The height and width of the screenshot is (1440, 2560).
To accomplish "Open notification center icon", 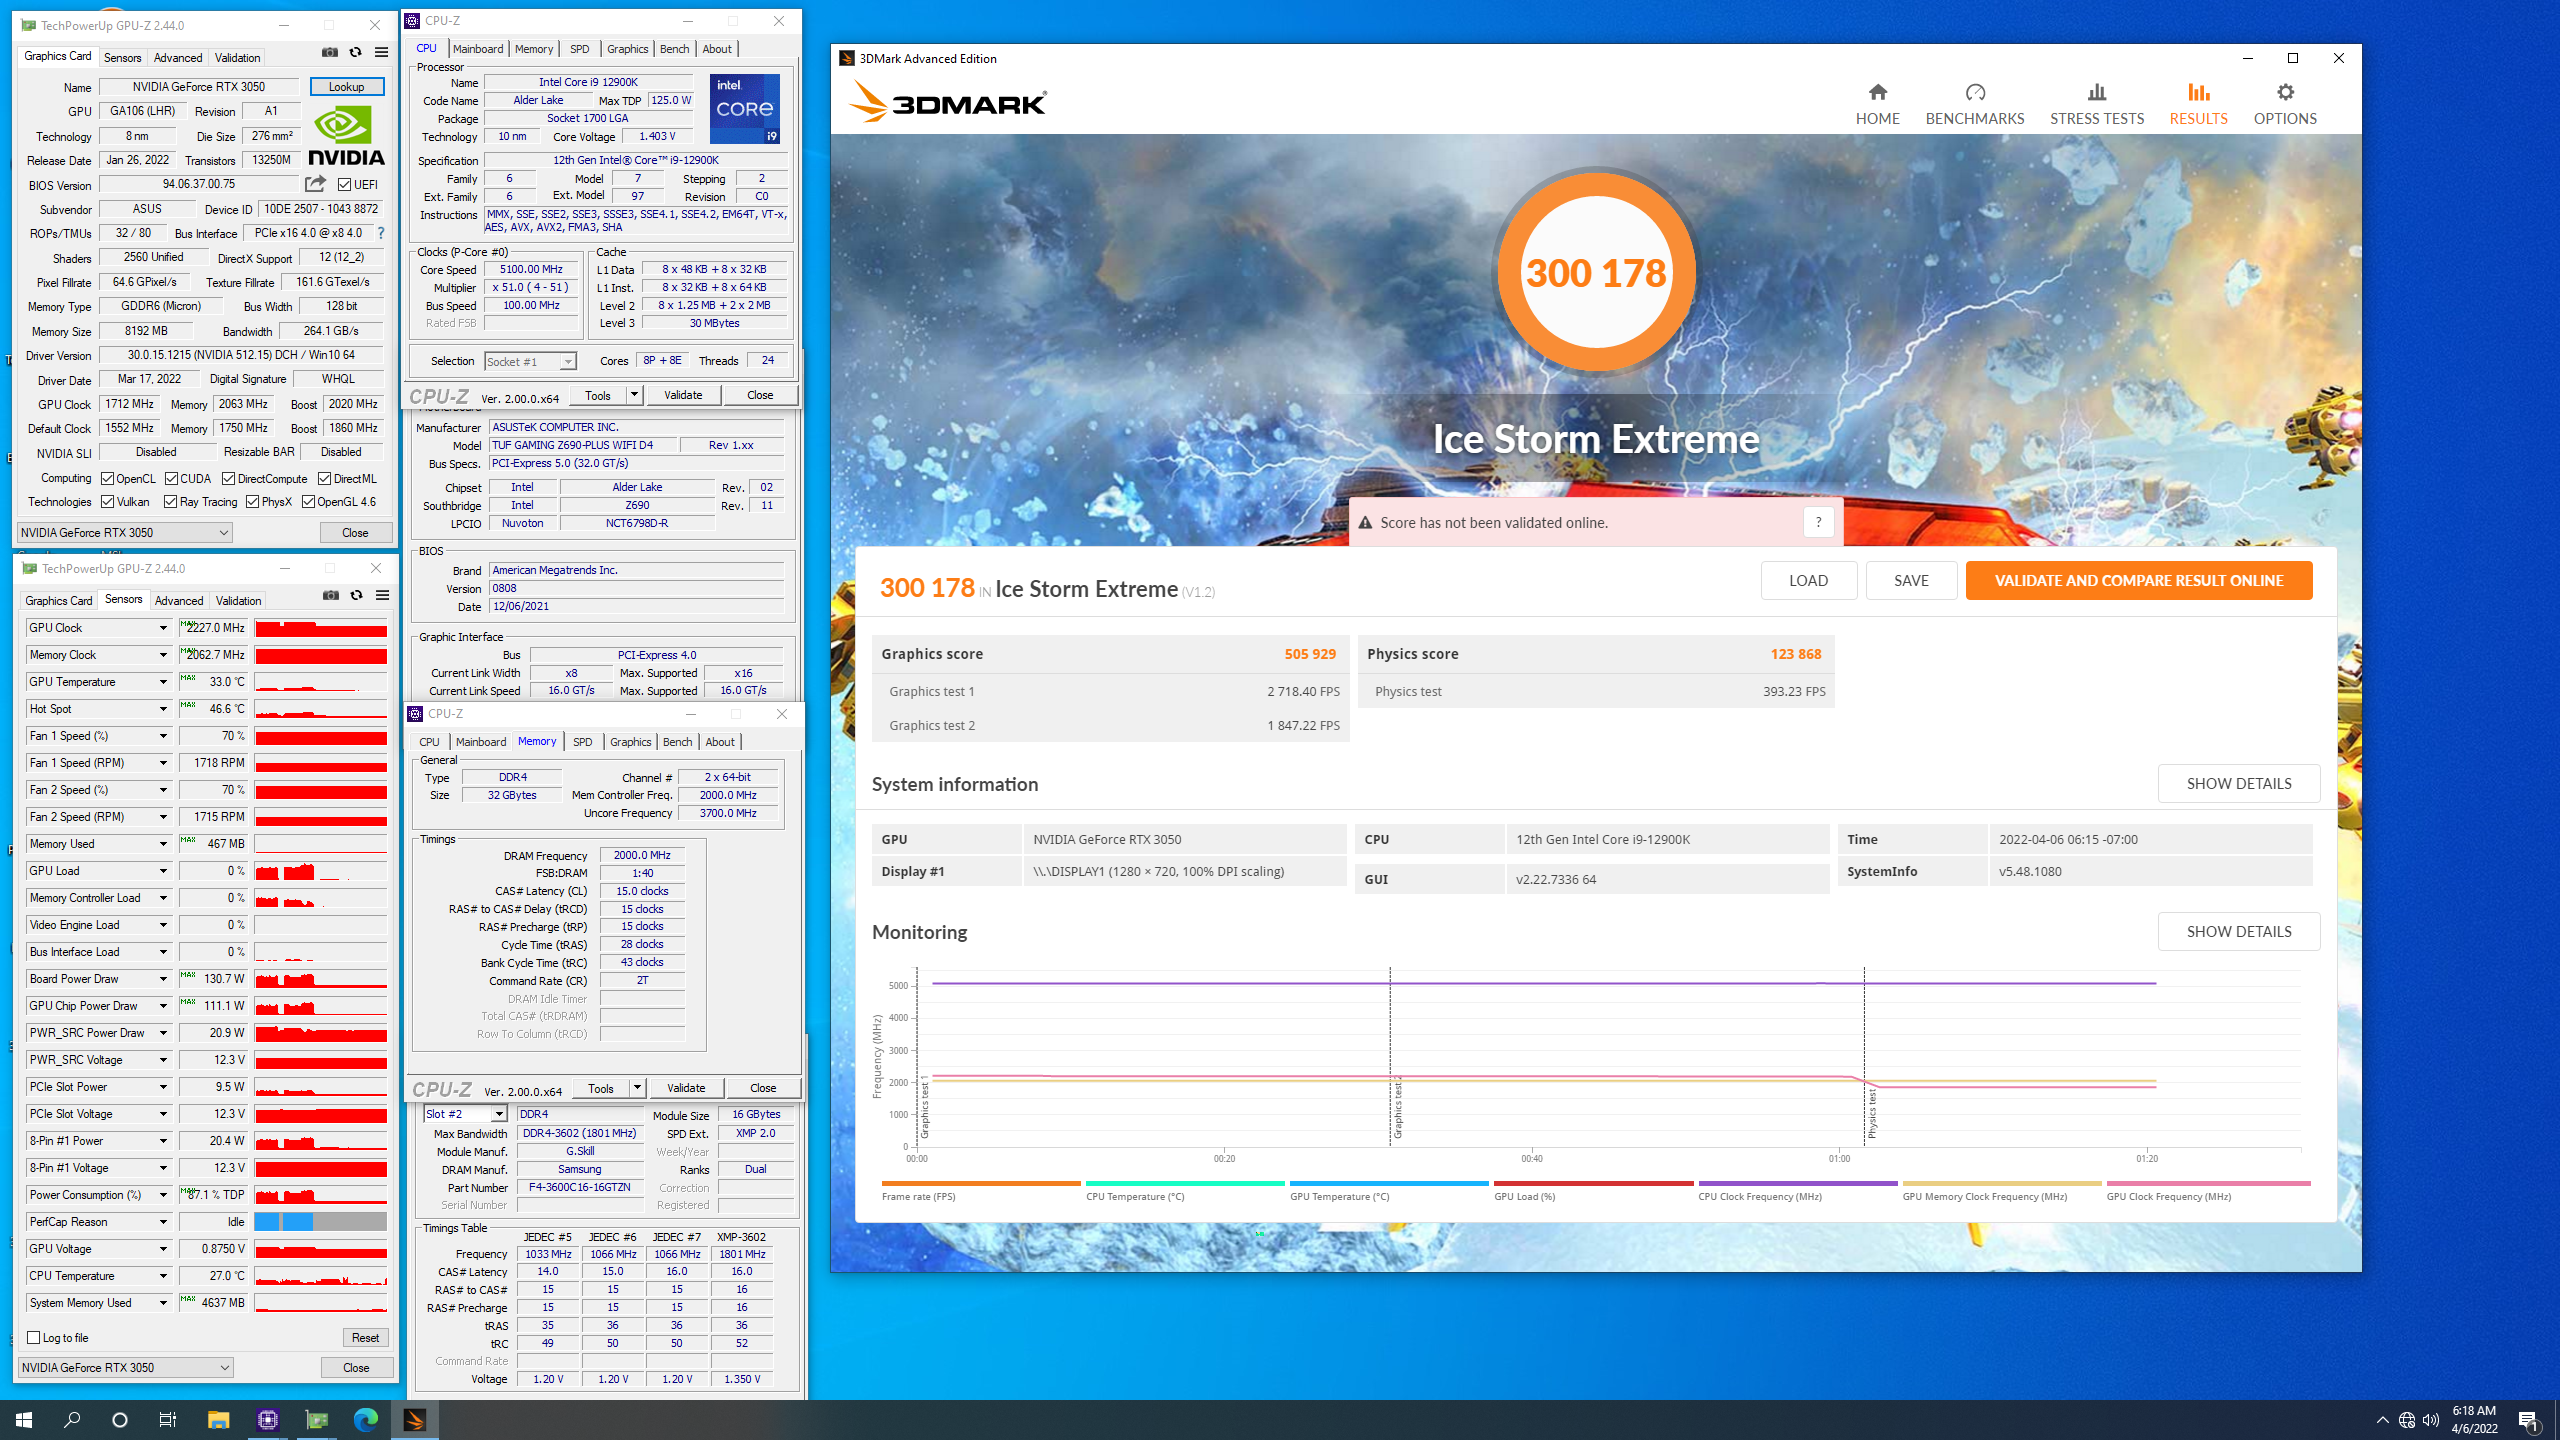I will tap(2527, 1420).
